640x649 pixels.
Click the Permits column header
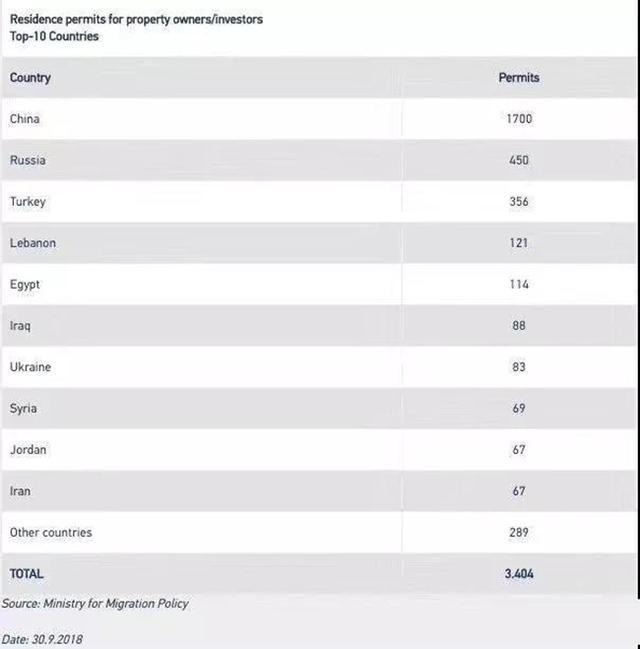[519, 77]
